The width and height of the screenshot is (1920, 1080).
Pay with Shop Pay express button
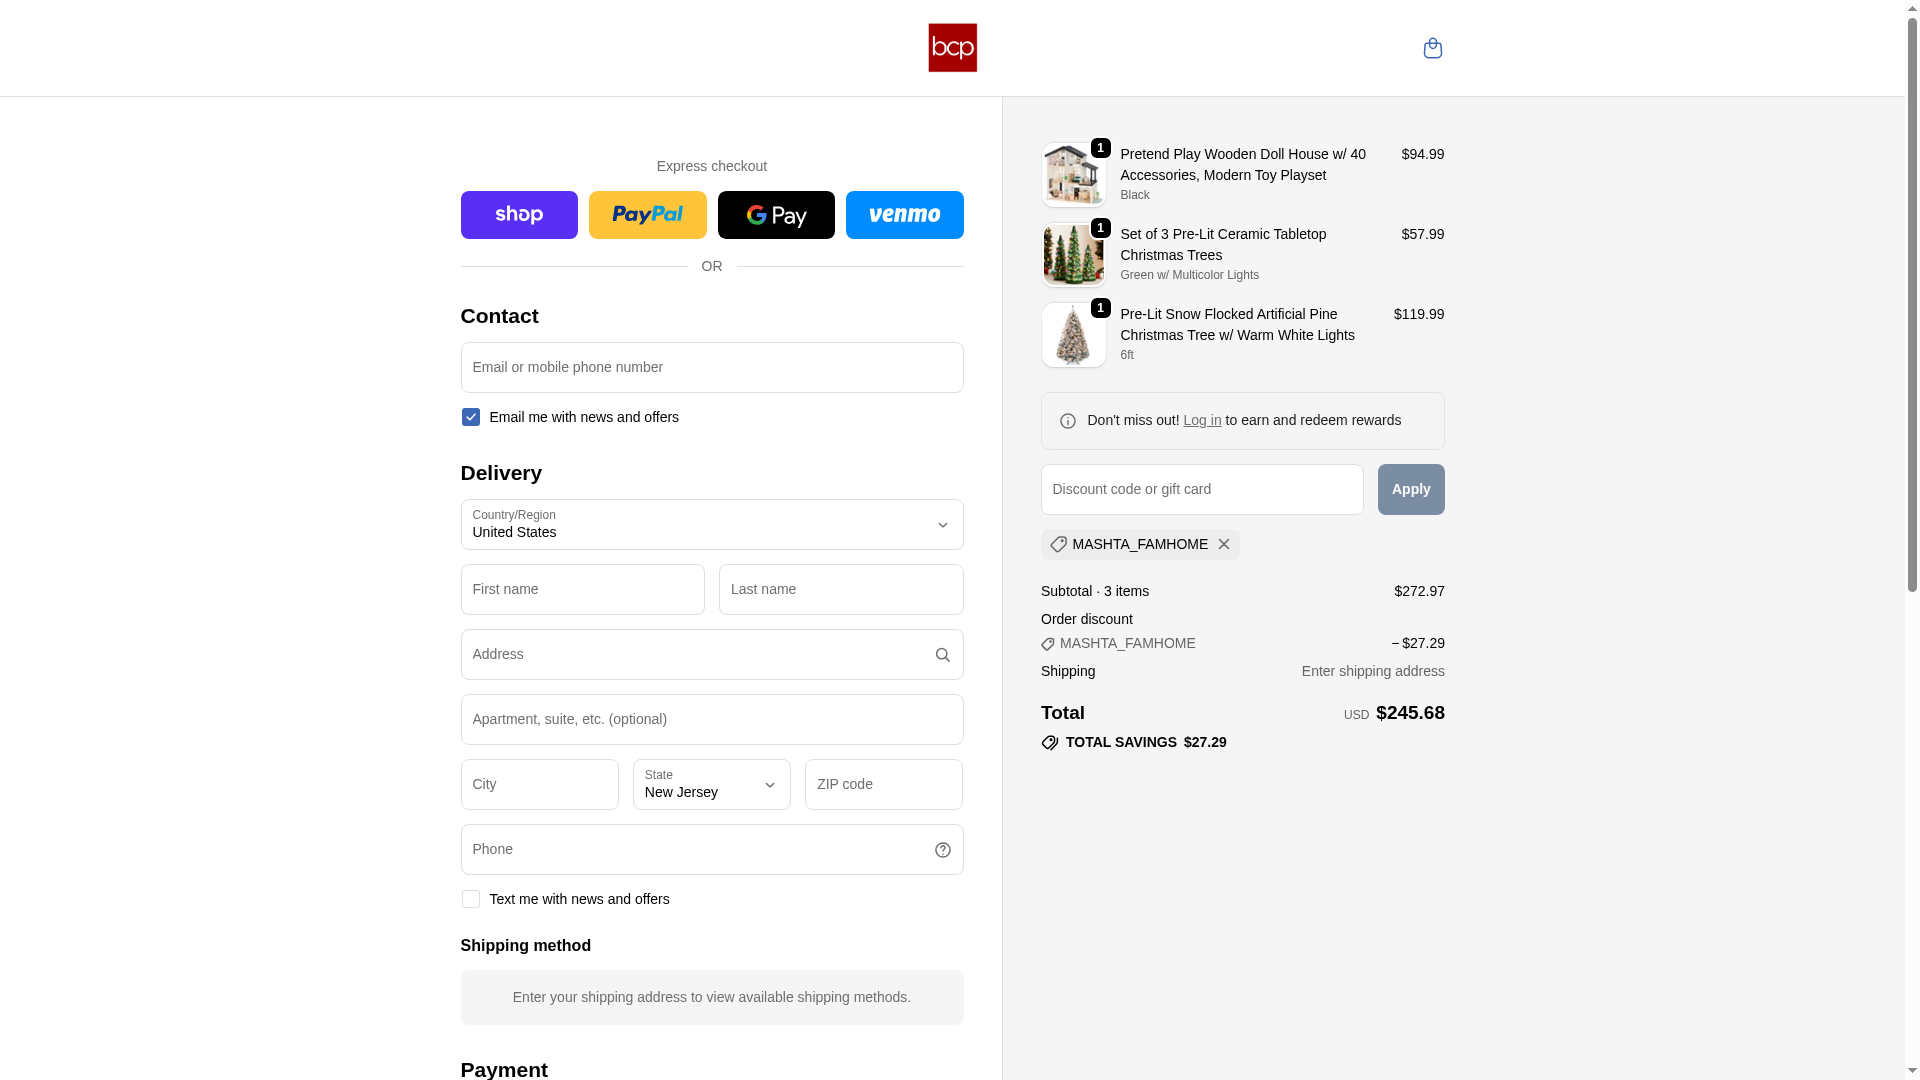click(x=519, y=215)
